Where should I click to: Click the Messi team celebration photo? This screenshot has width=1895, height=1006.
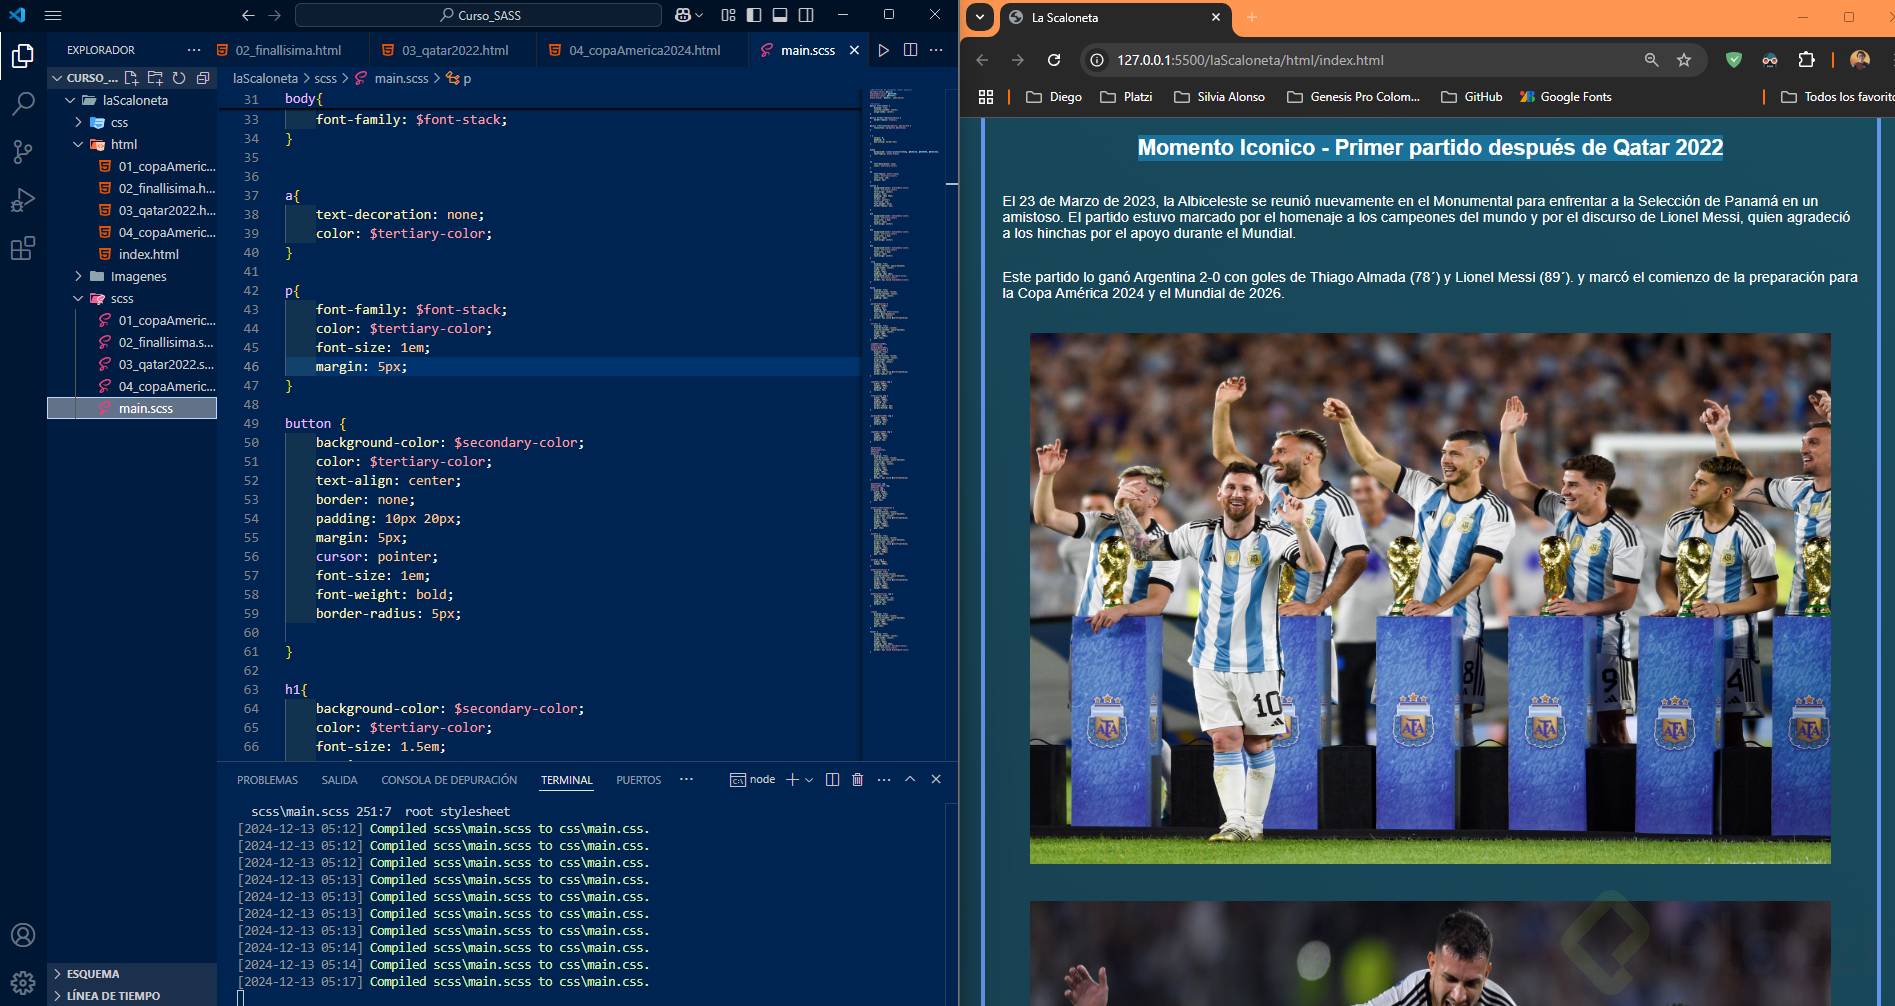tap(1430, 598)
